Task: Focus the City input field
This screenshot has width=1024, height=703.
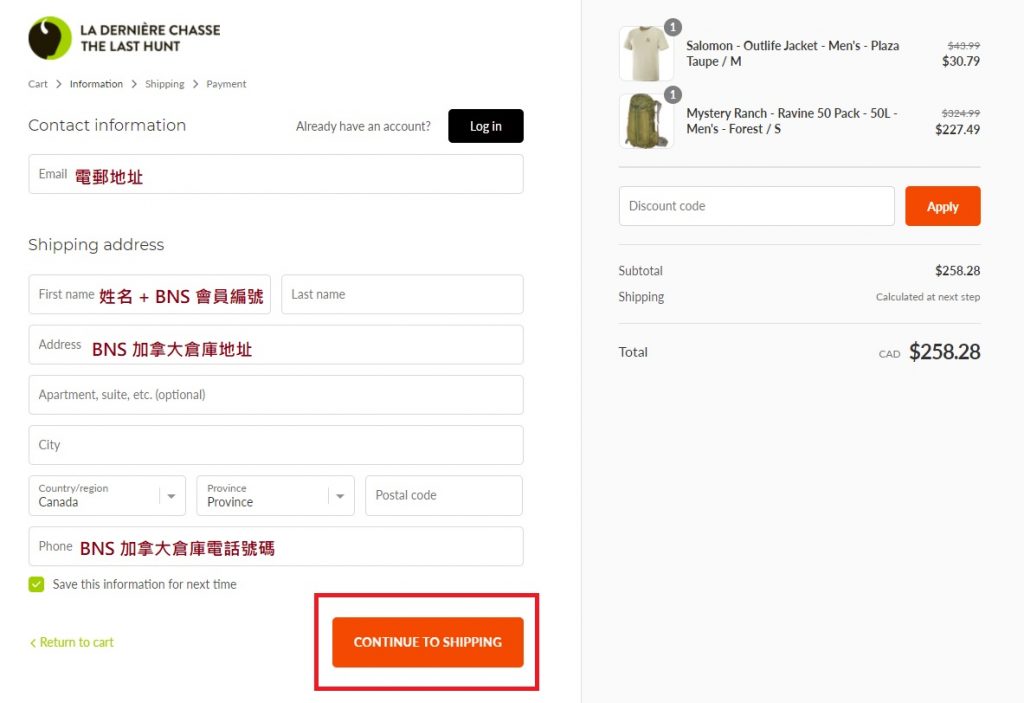Action: tap(275, 445)
